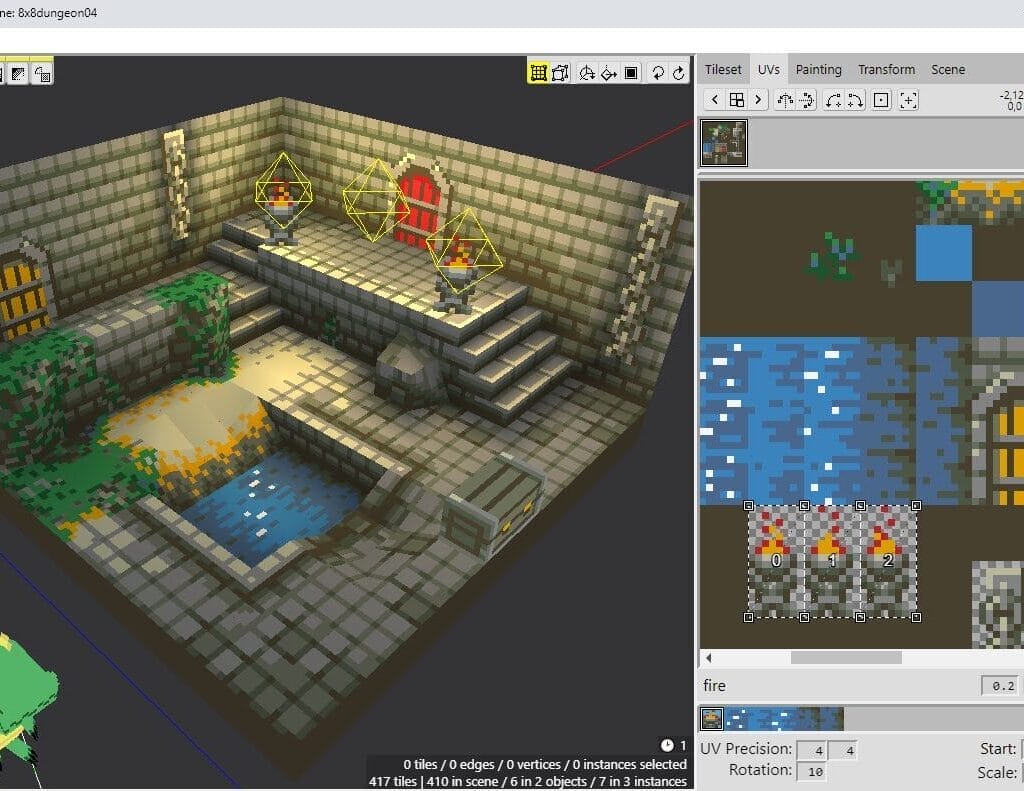
Task: Select the tile grid mode tool
Action: point(538,72)
